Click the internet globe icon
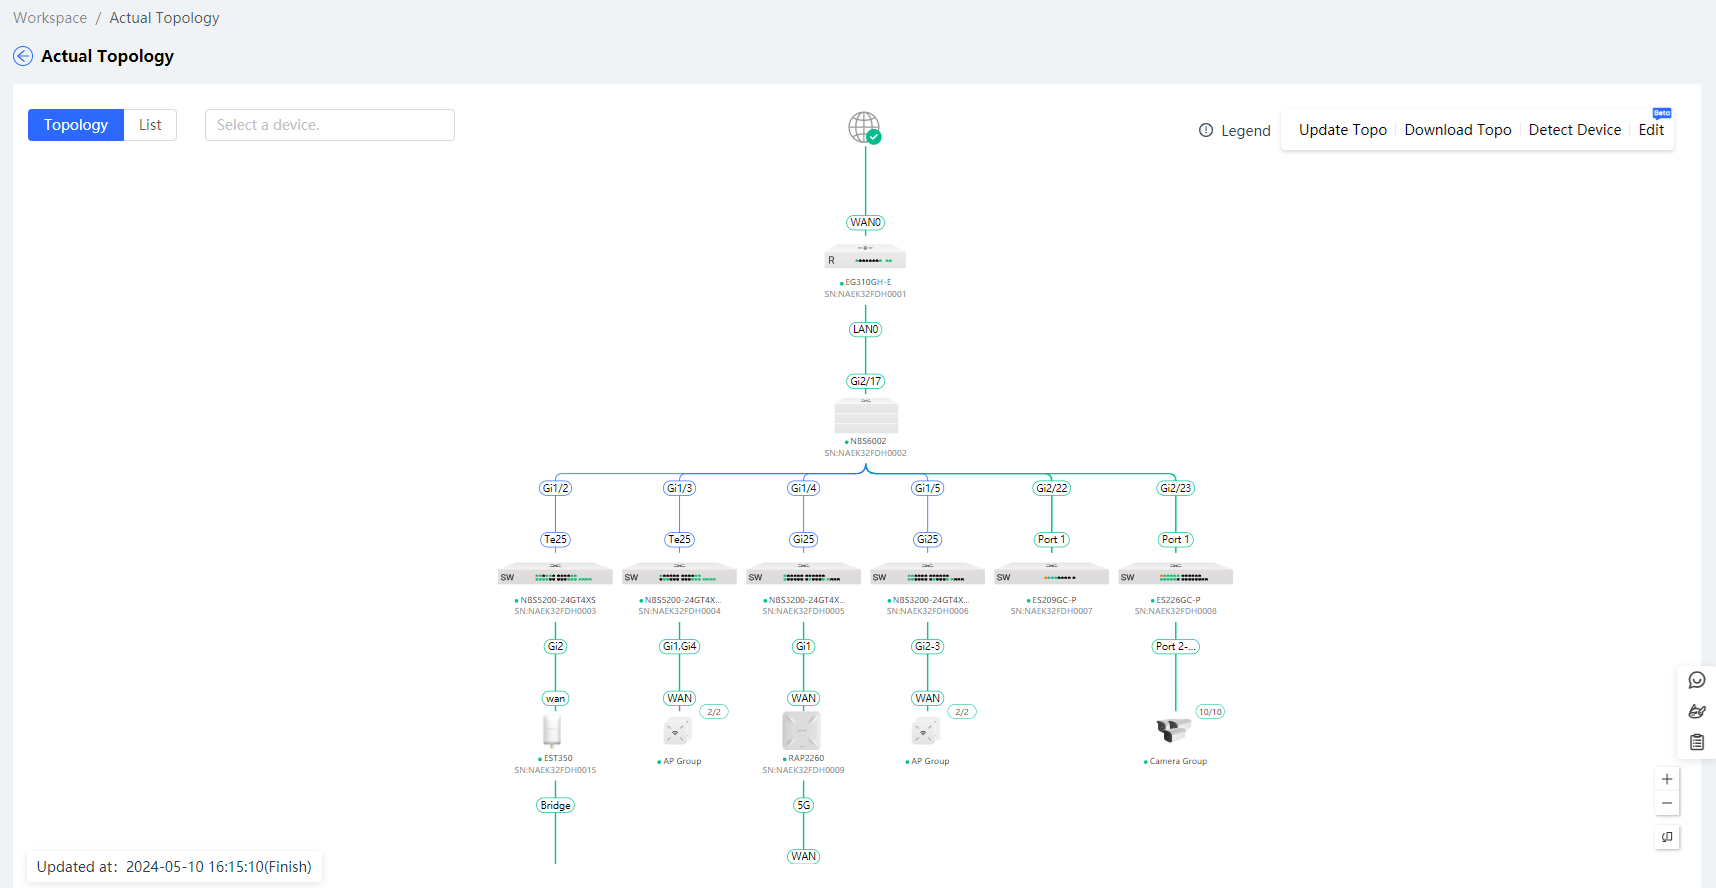The width and height of the screenshot is (1716, 888). pyautogui.click(x=864, y=127)
